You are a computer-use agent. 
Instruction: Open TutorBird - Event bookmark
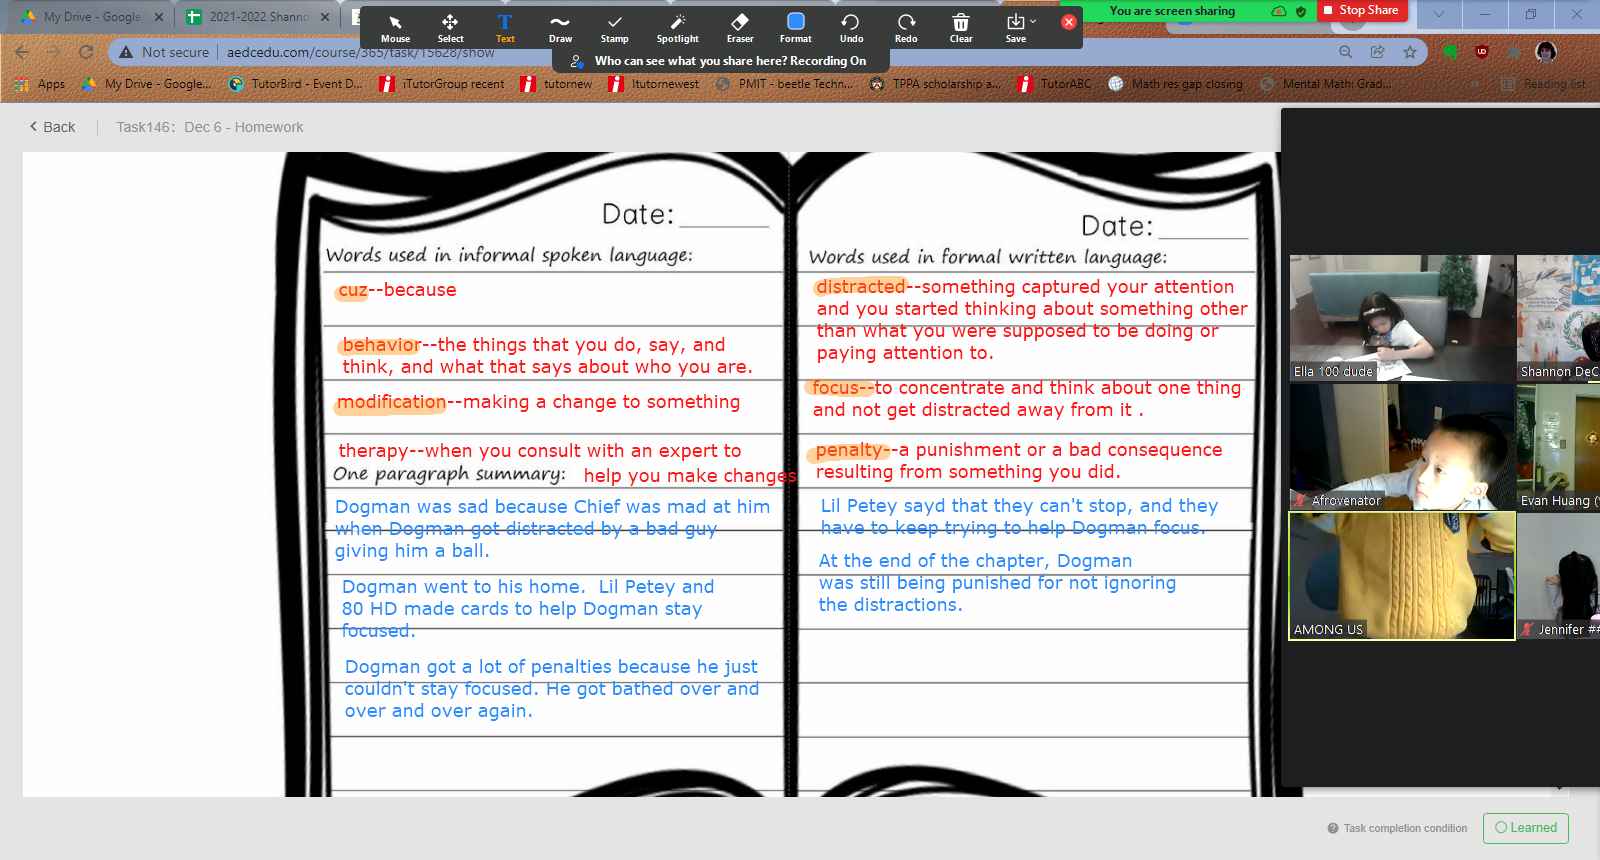pyautogui.click(x=296, y=84)
